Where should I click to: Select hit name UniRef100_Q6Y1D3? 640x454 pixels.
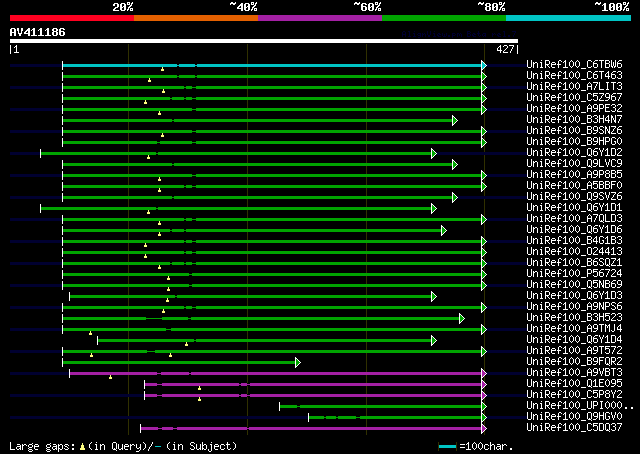[574, 296]
